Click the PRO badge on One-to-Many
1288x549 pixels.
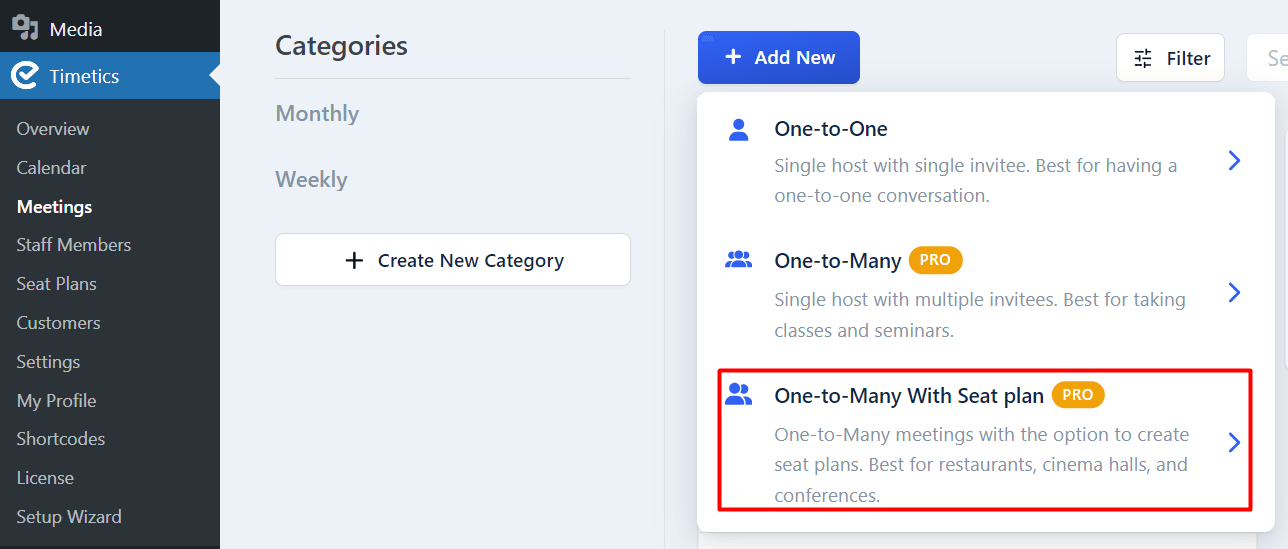935,260
